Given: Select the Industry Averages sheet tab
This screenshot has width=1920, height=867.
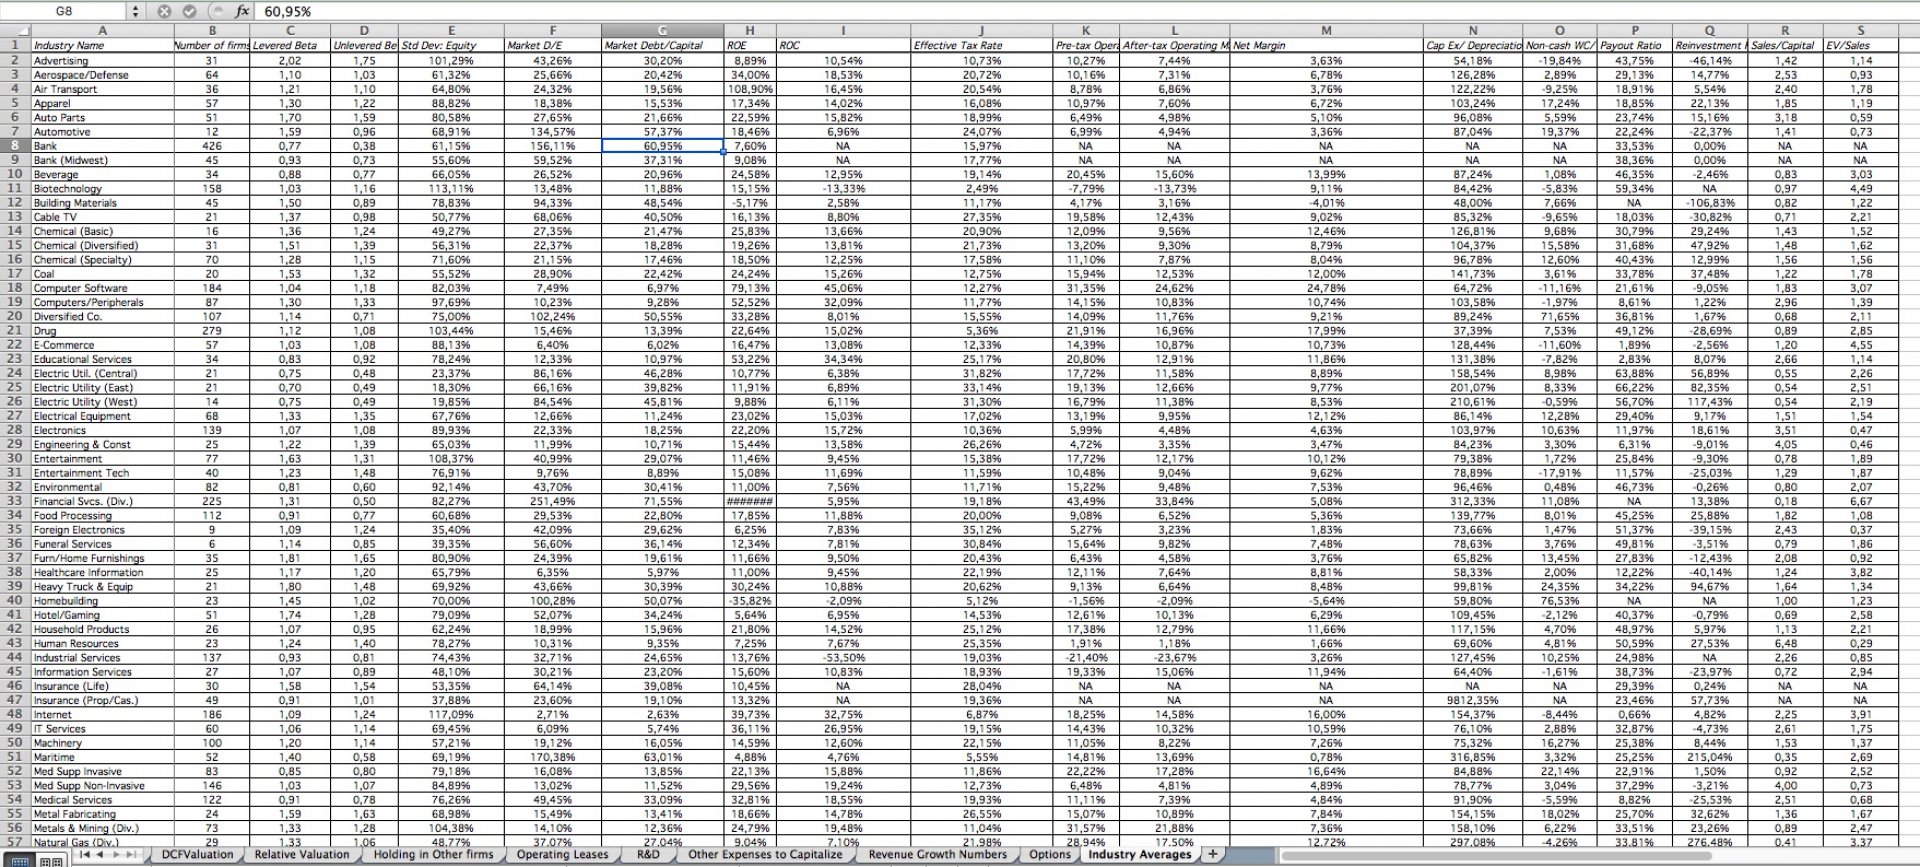Looking at the screenshot, I should pos(1139,855).
